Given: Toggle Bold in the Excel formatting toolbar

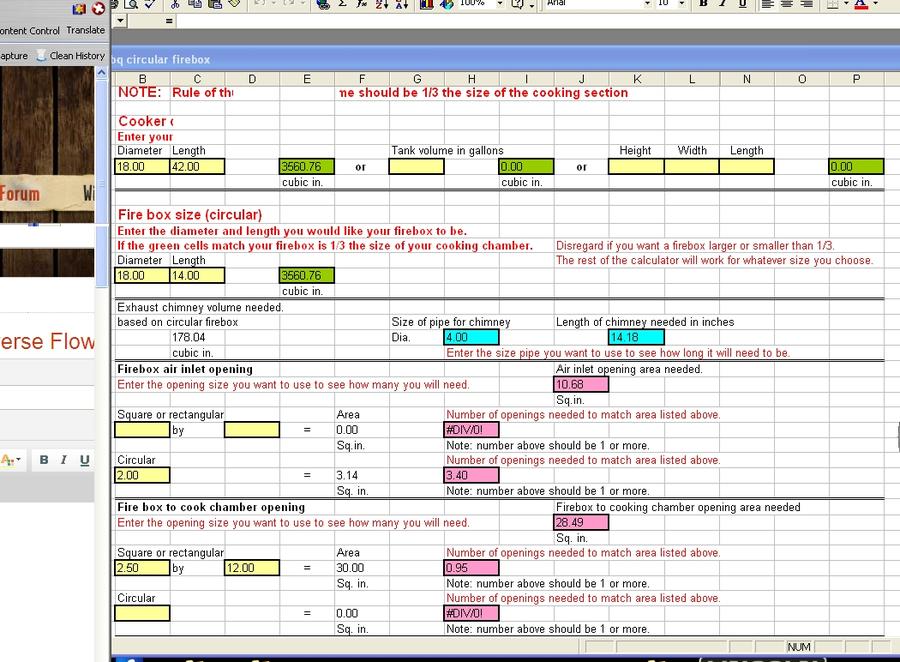Looking at the screenshot, I should [x=703, y=4].
